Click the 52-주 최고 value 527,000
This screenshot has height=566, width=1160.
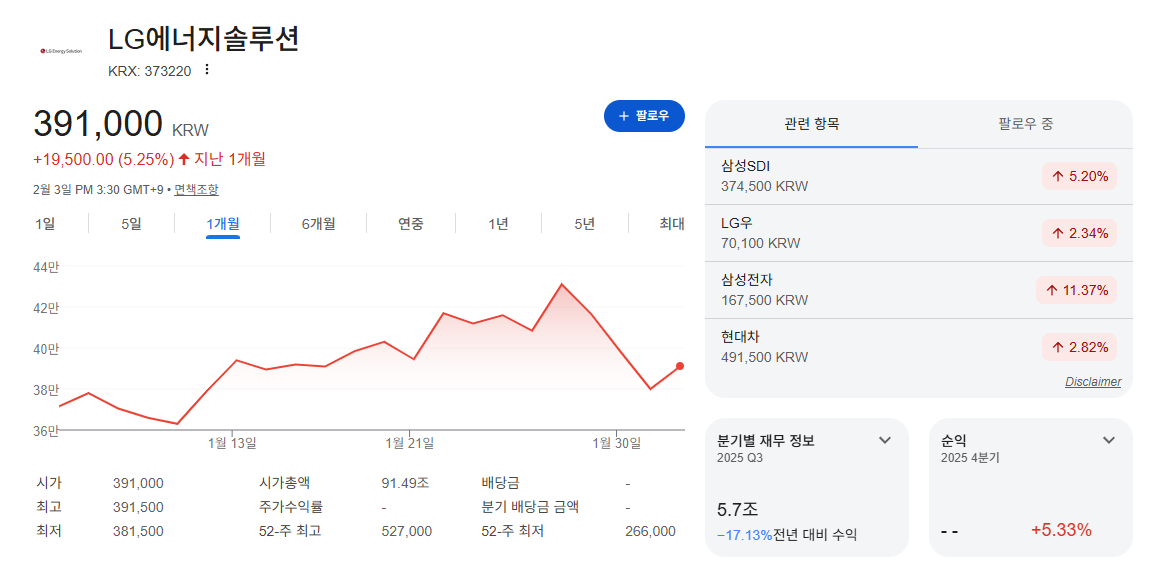point(406,531)
